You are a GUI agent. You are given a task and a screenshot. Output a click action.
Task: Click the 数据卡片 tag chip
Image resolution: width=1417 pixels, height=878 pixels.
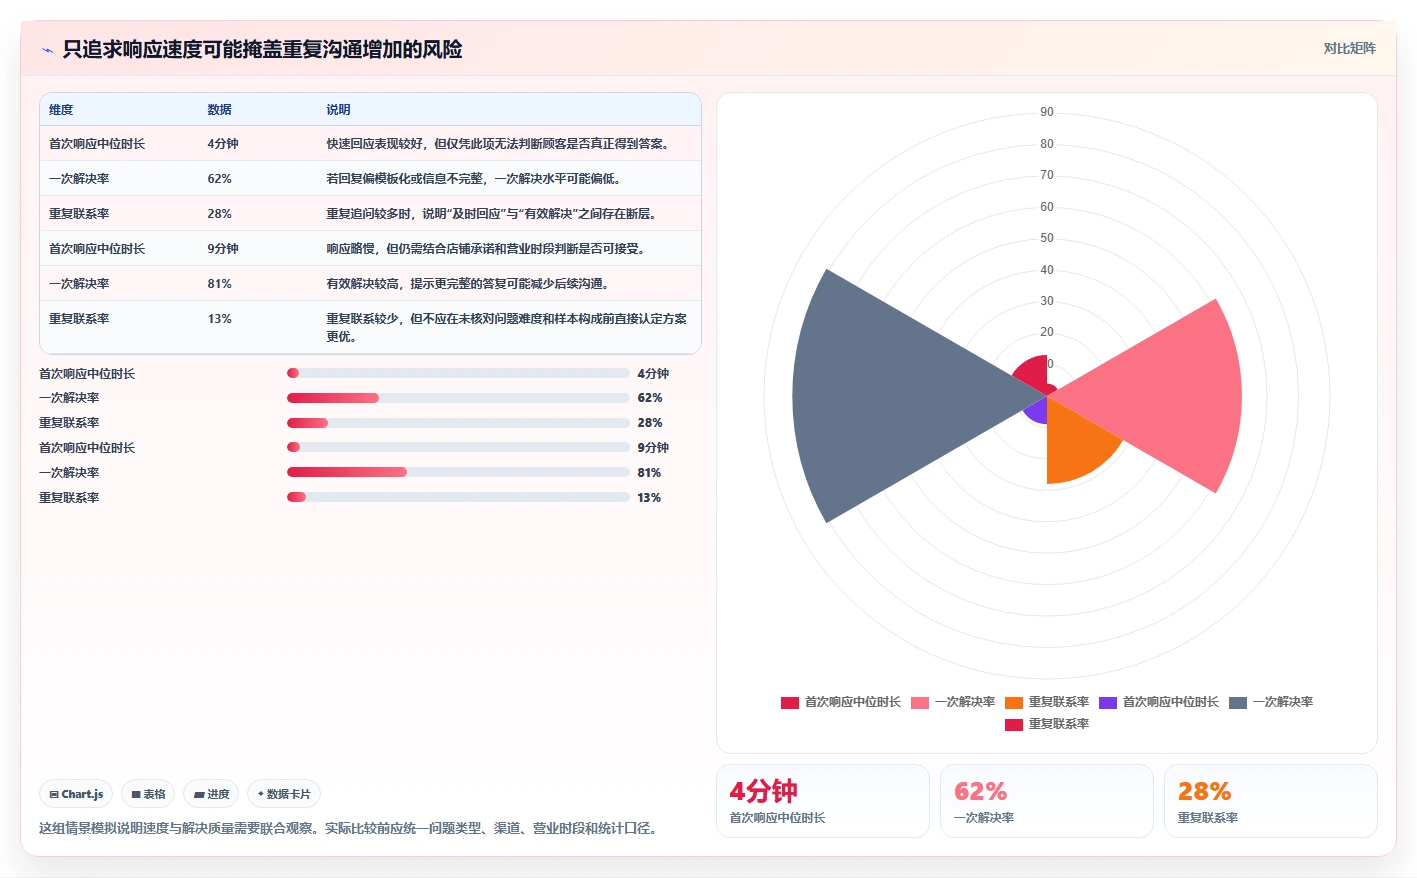(x=284, y=794)
